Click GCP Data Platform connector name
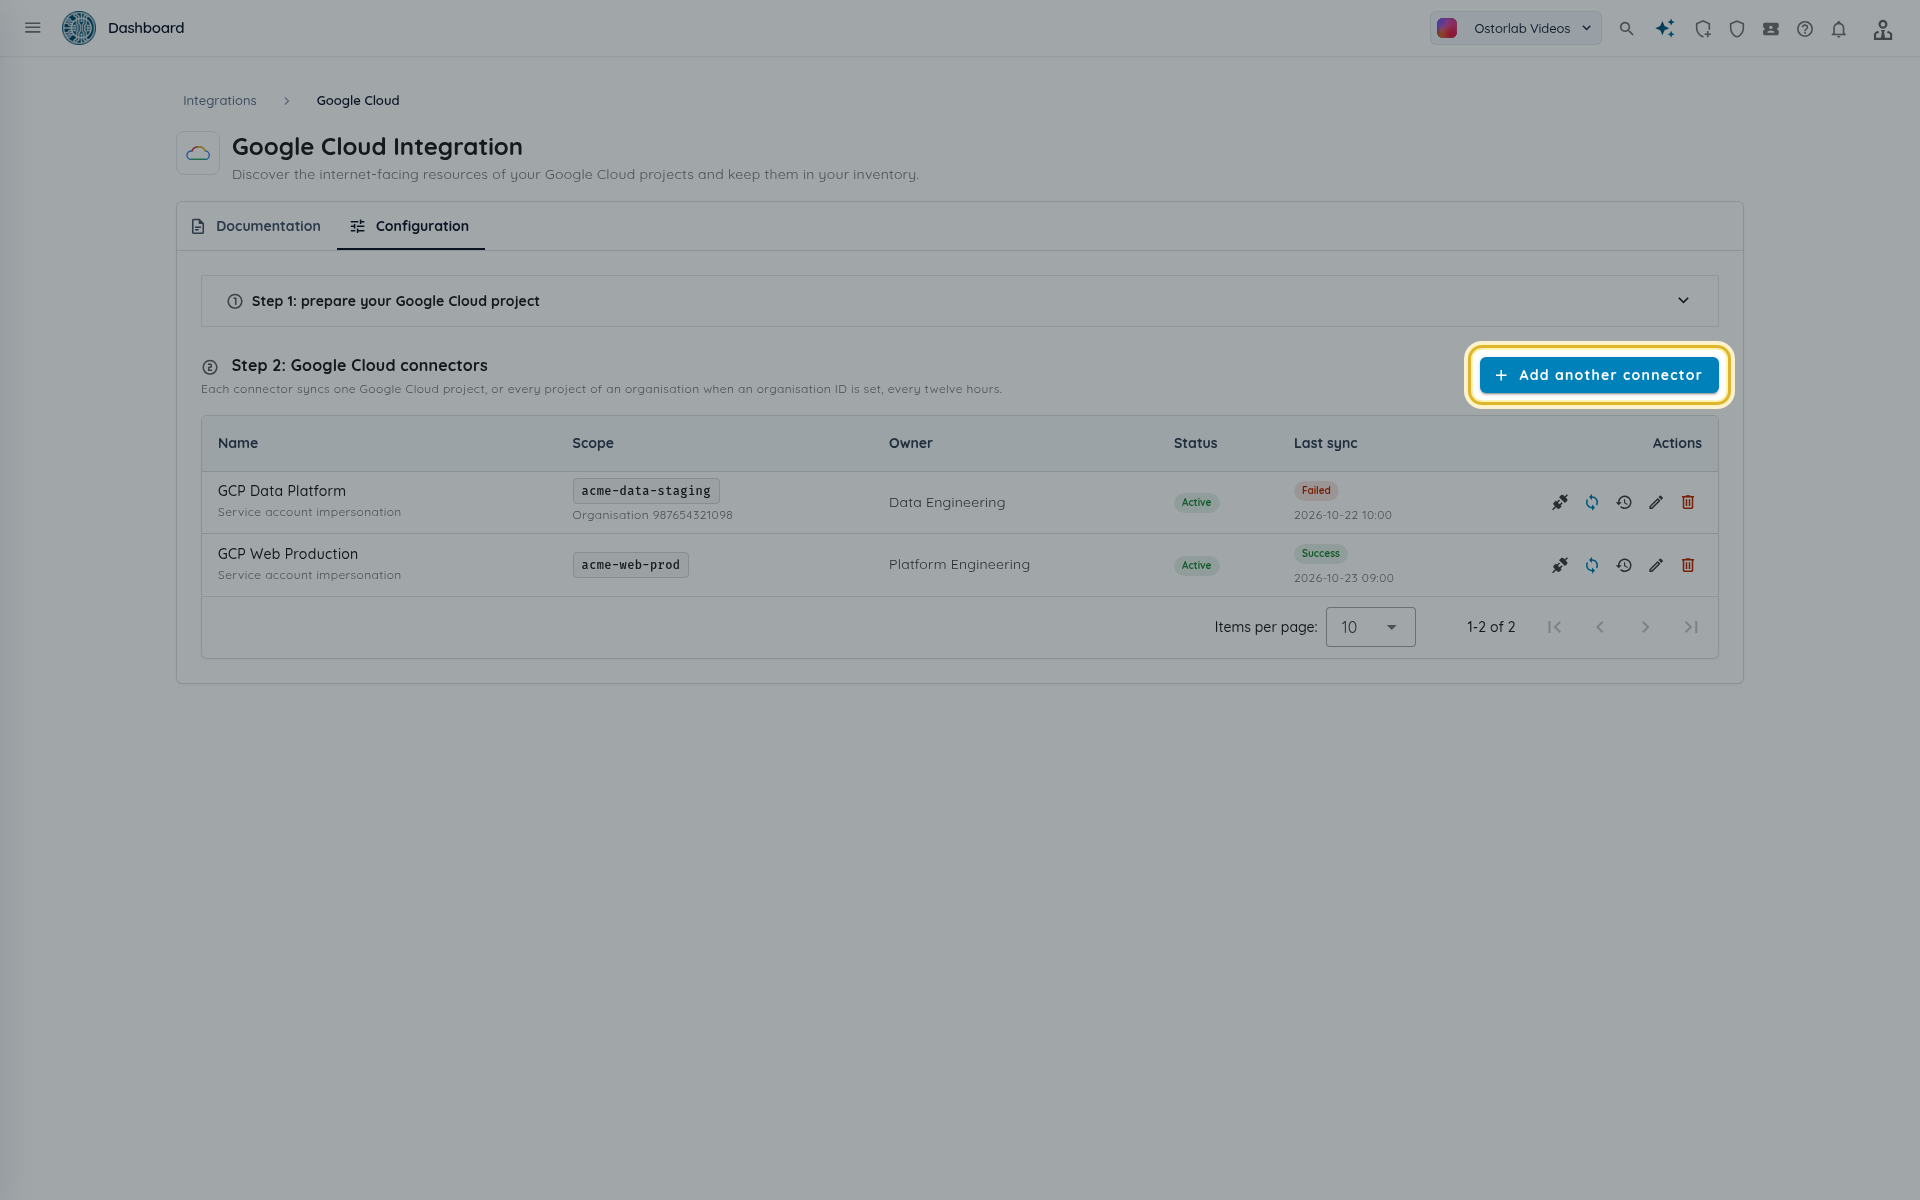The height and width of the screenshot is (1200, 1920). (x=282, y=491)
